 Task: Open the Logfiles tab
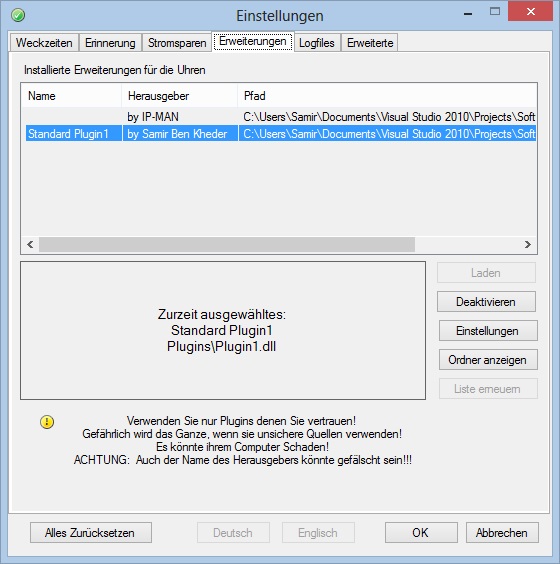coord(317,43)
